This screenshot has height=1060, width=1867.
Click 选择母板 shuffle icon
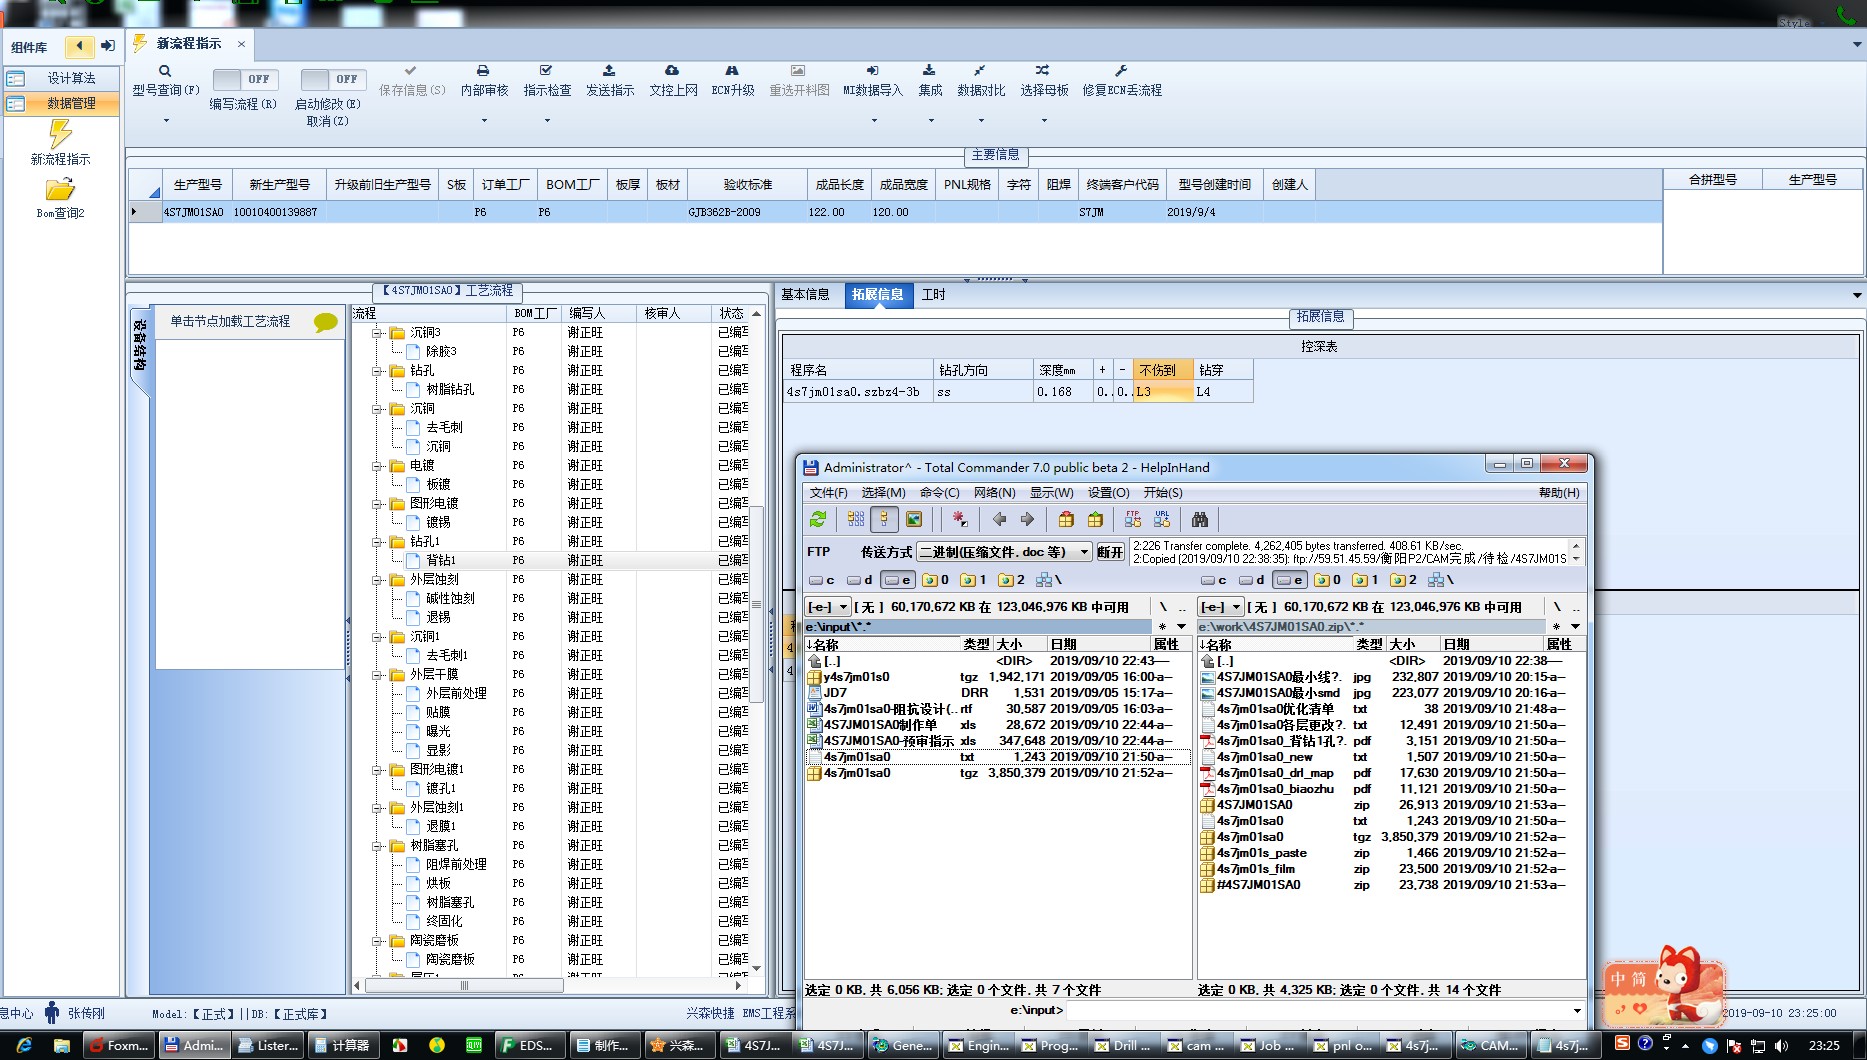pyautogui.click(x=1043, y=71)
